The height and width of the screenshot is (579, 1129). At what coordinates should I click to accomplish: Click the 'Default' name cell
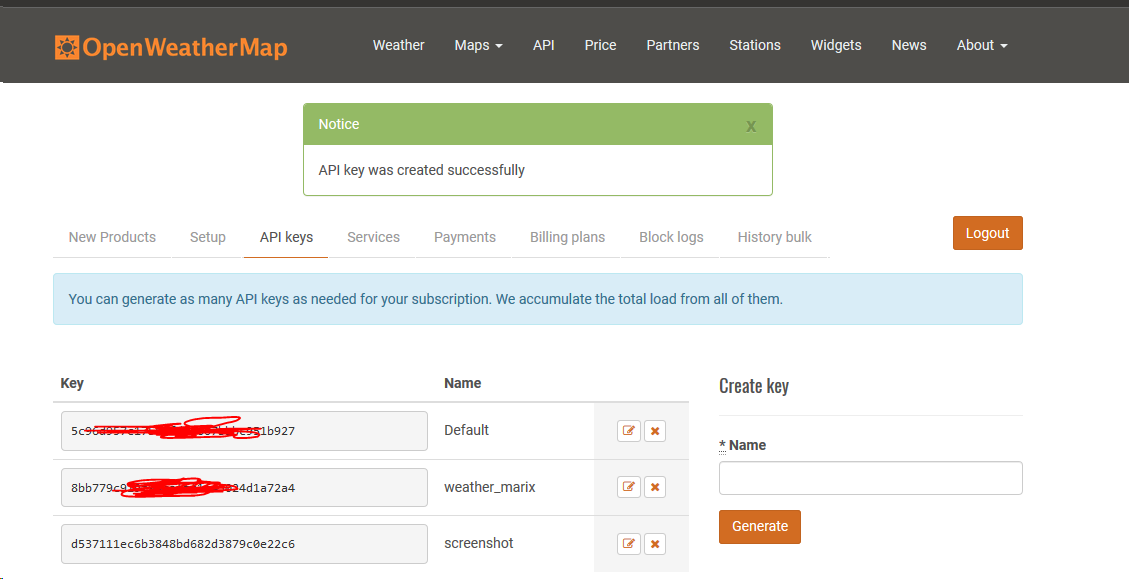pyautogui.click(x=467, y=430)
